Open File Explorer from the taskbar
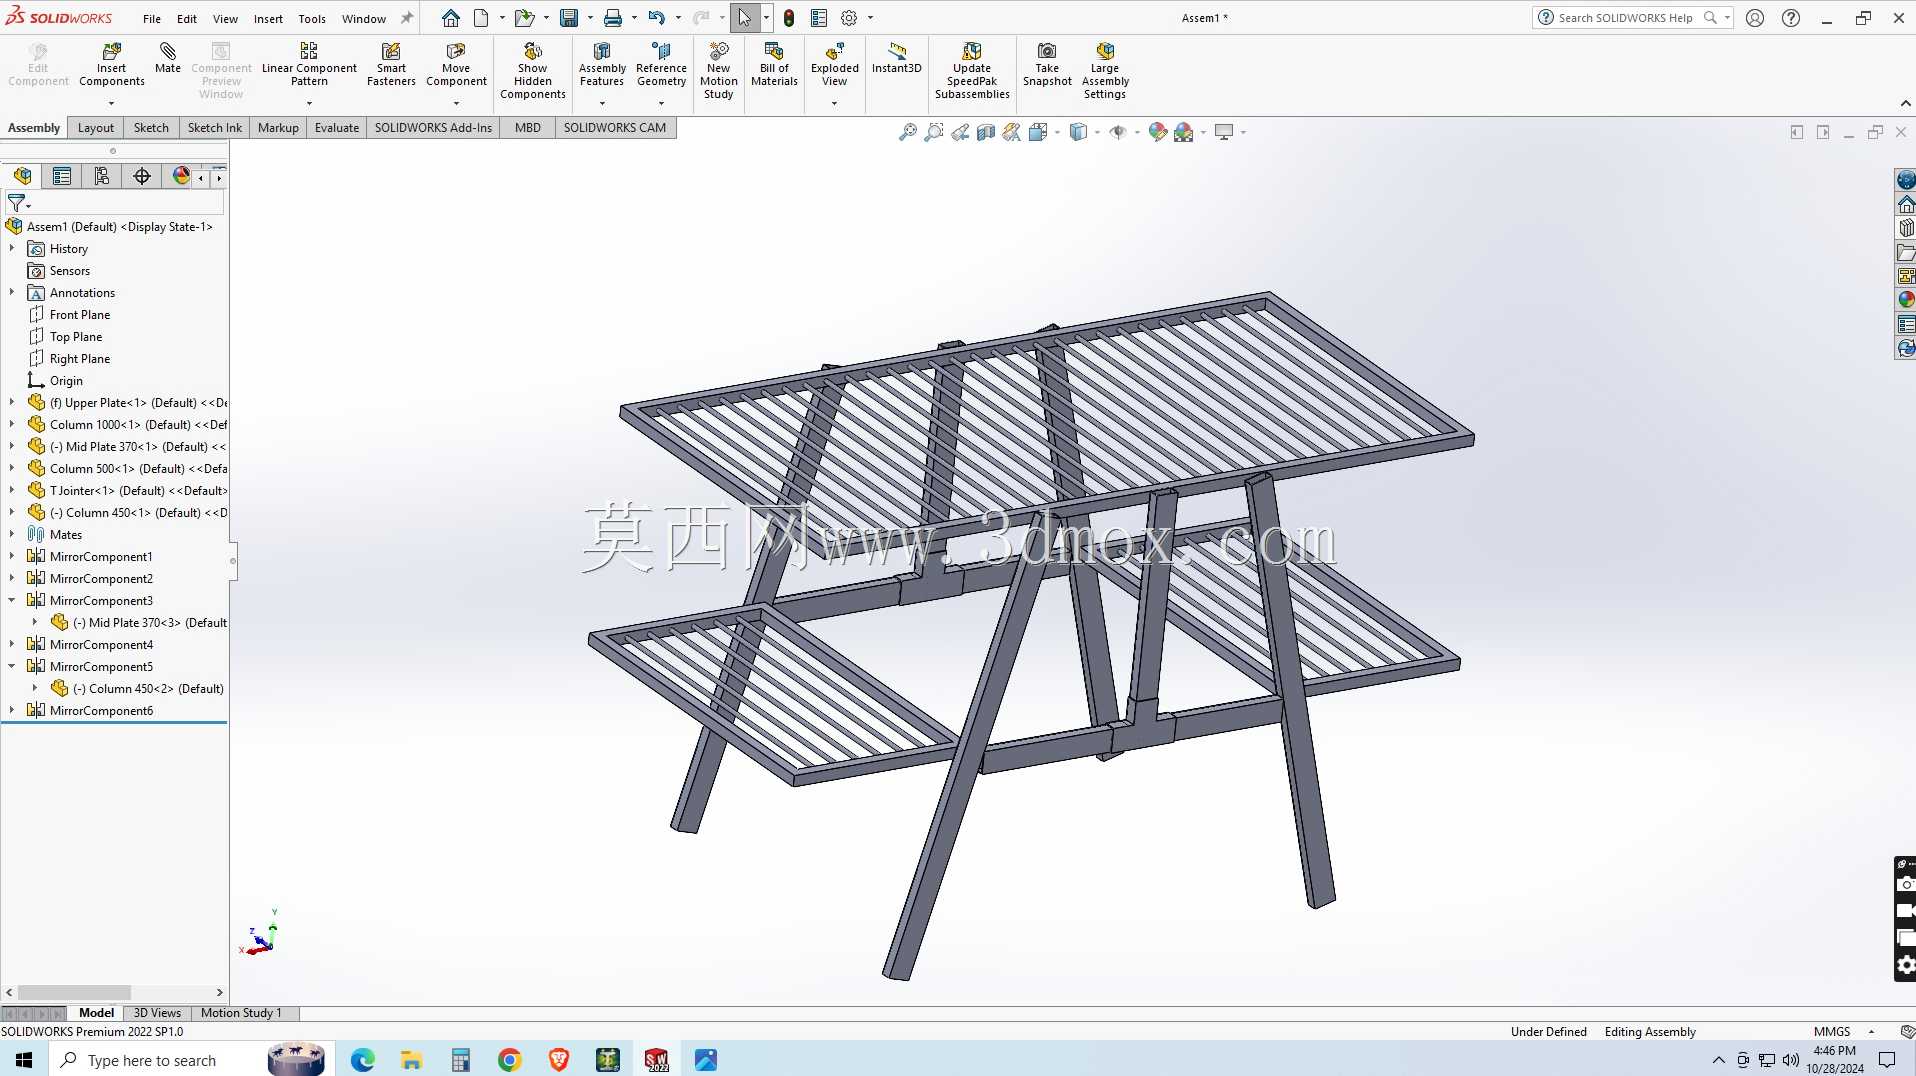The height and width of the screenshot is (1076, 1916). 411,1060
